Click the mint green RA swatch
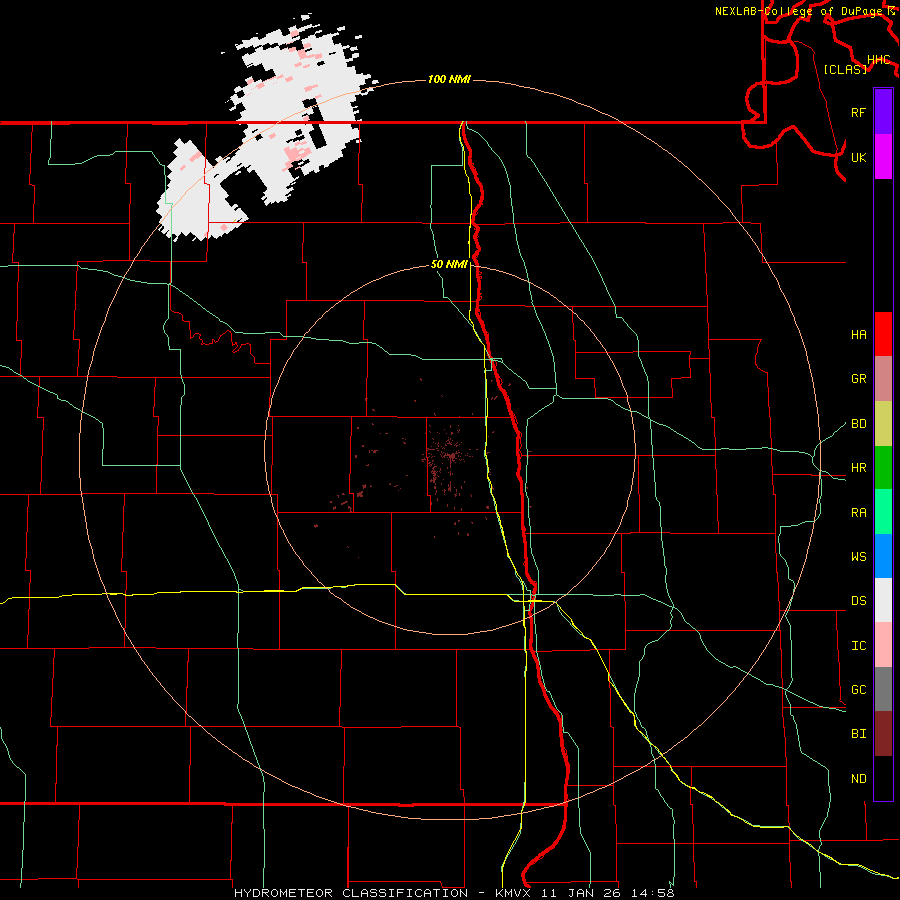 (883, 512)
